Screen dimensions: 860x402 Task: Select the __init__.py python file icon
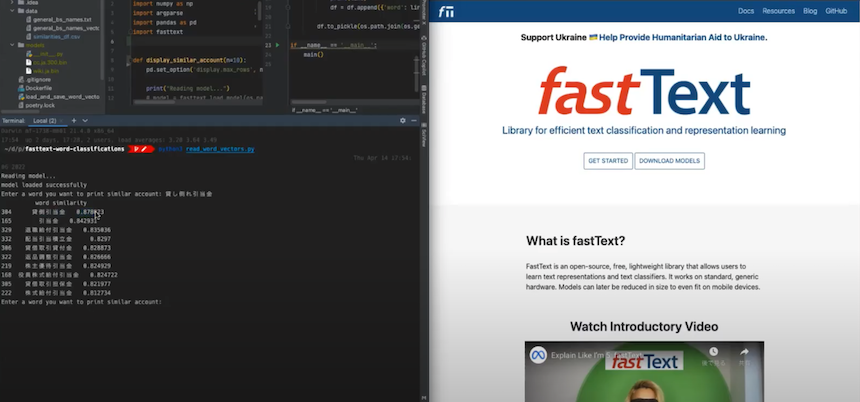(29, 54)
